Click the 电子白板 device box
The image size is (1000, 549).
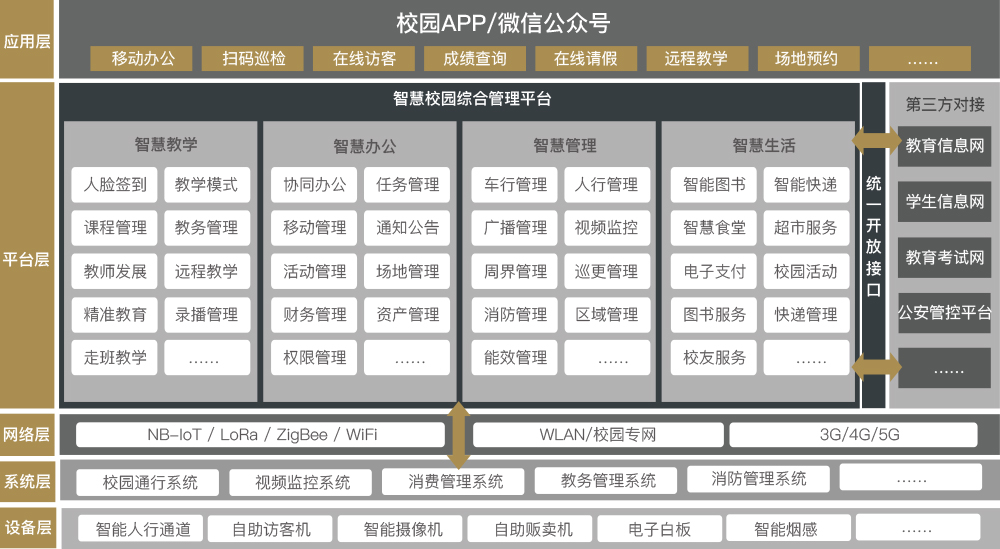(x=659, y=529)
